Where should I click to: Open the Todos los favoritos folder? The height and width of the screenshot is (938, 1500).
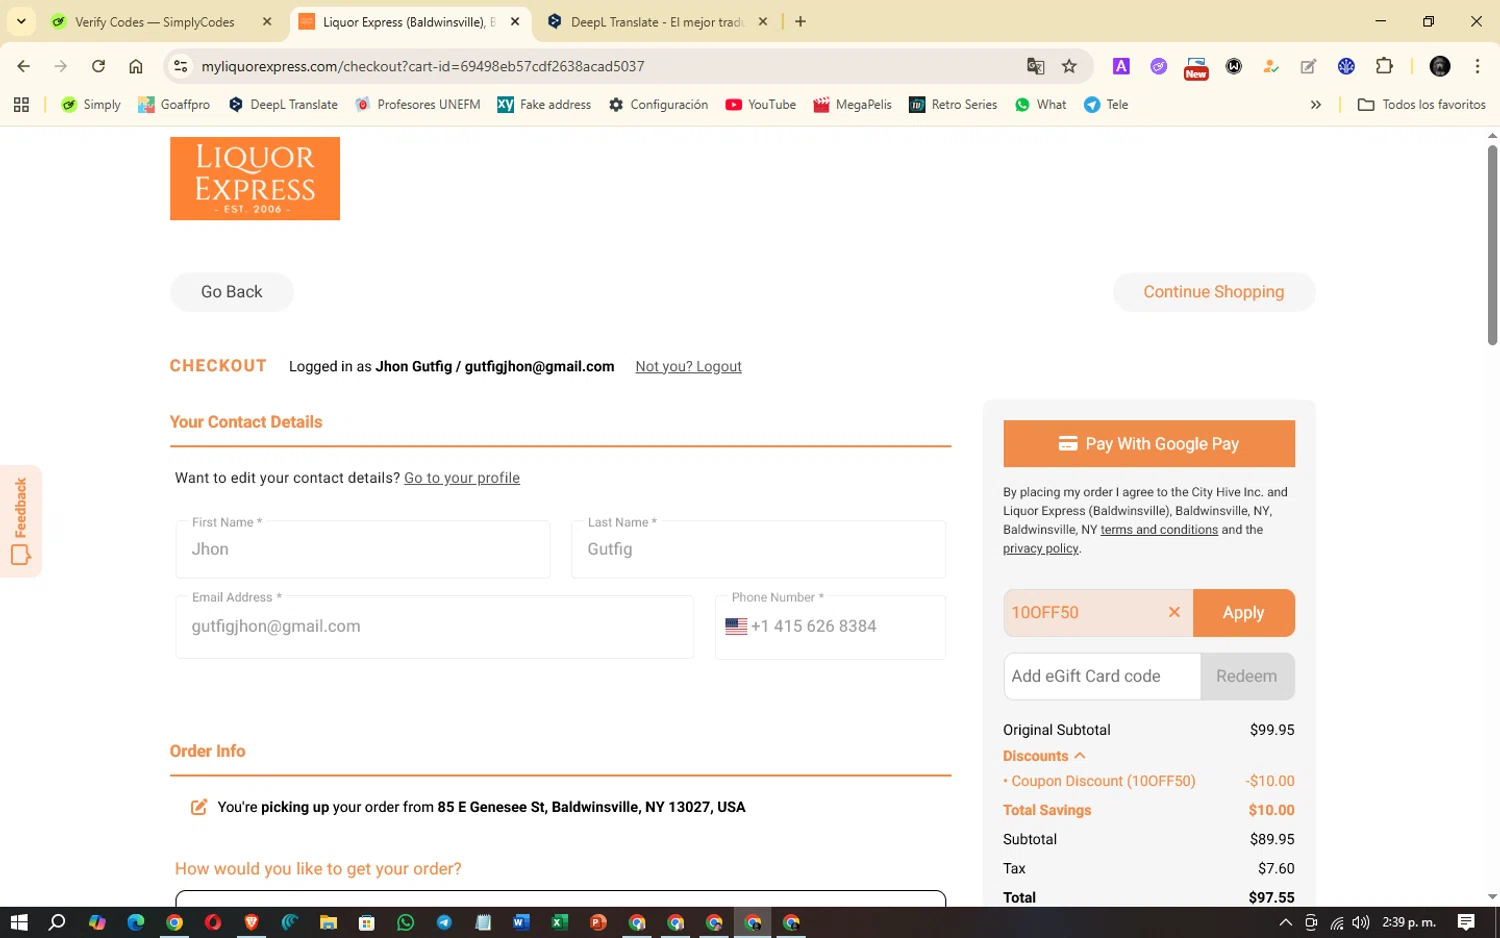1421,104
